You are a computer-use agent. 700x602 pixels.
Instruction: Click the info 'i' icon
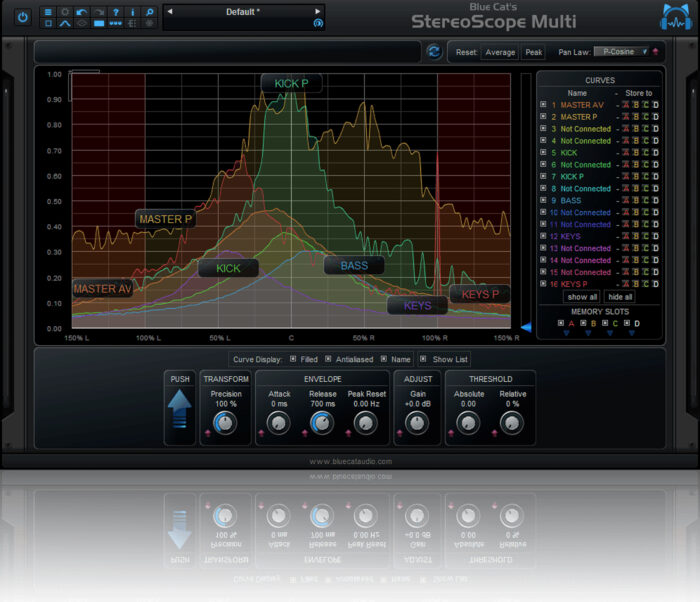[133, 12]
